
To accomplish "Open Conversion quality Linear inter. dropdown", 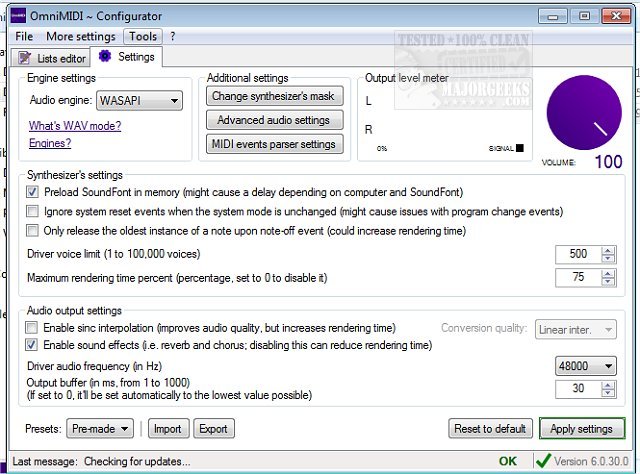I will (576, 329).
